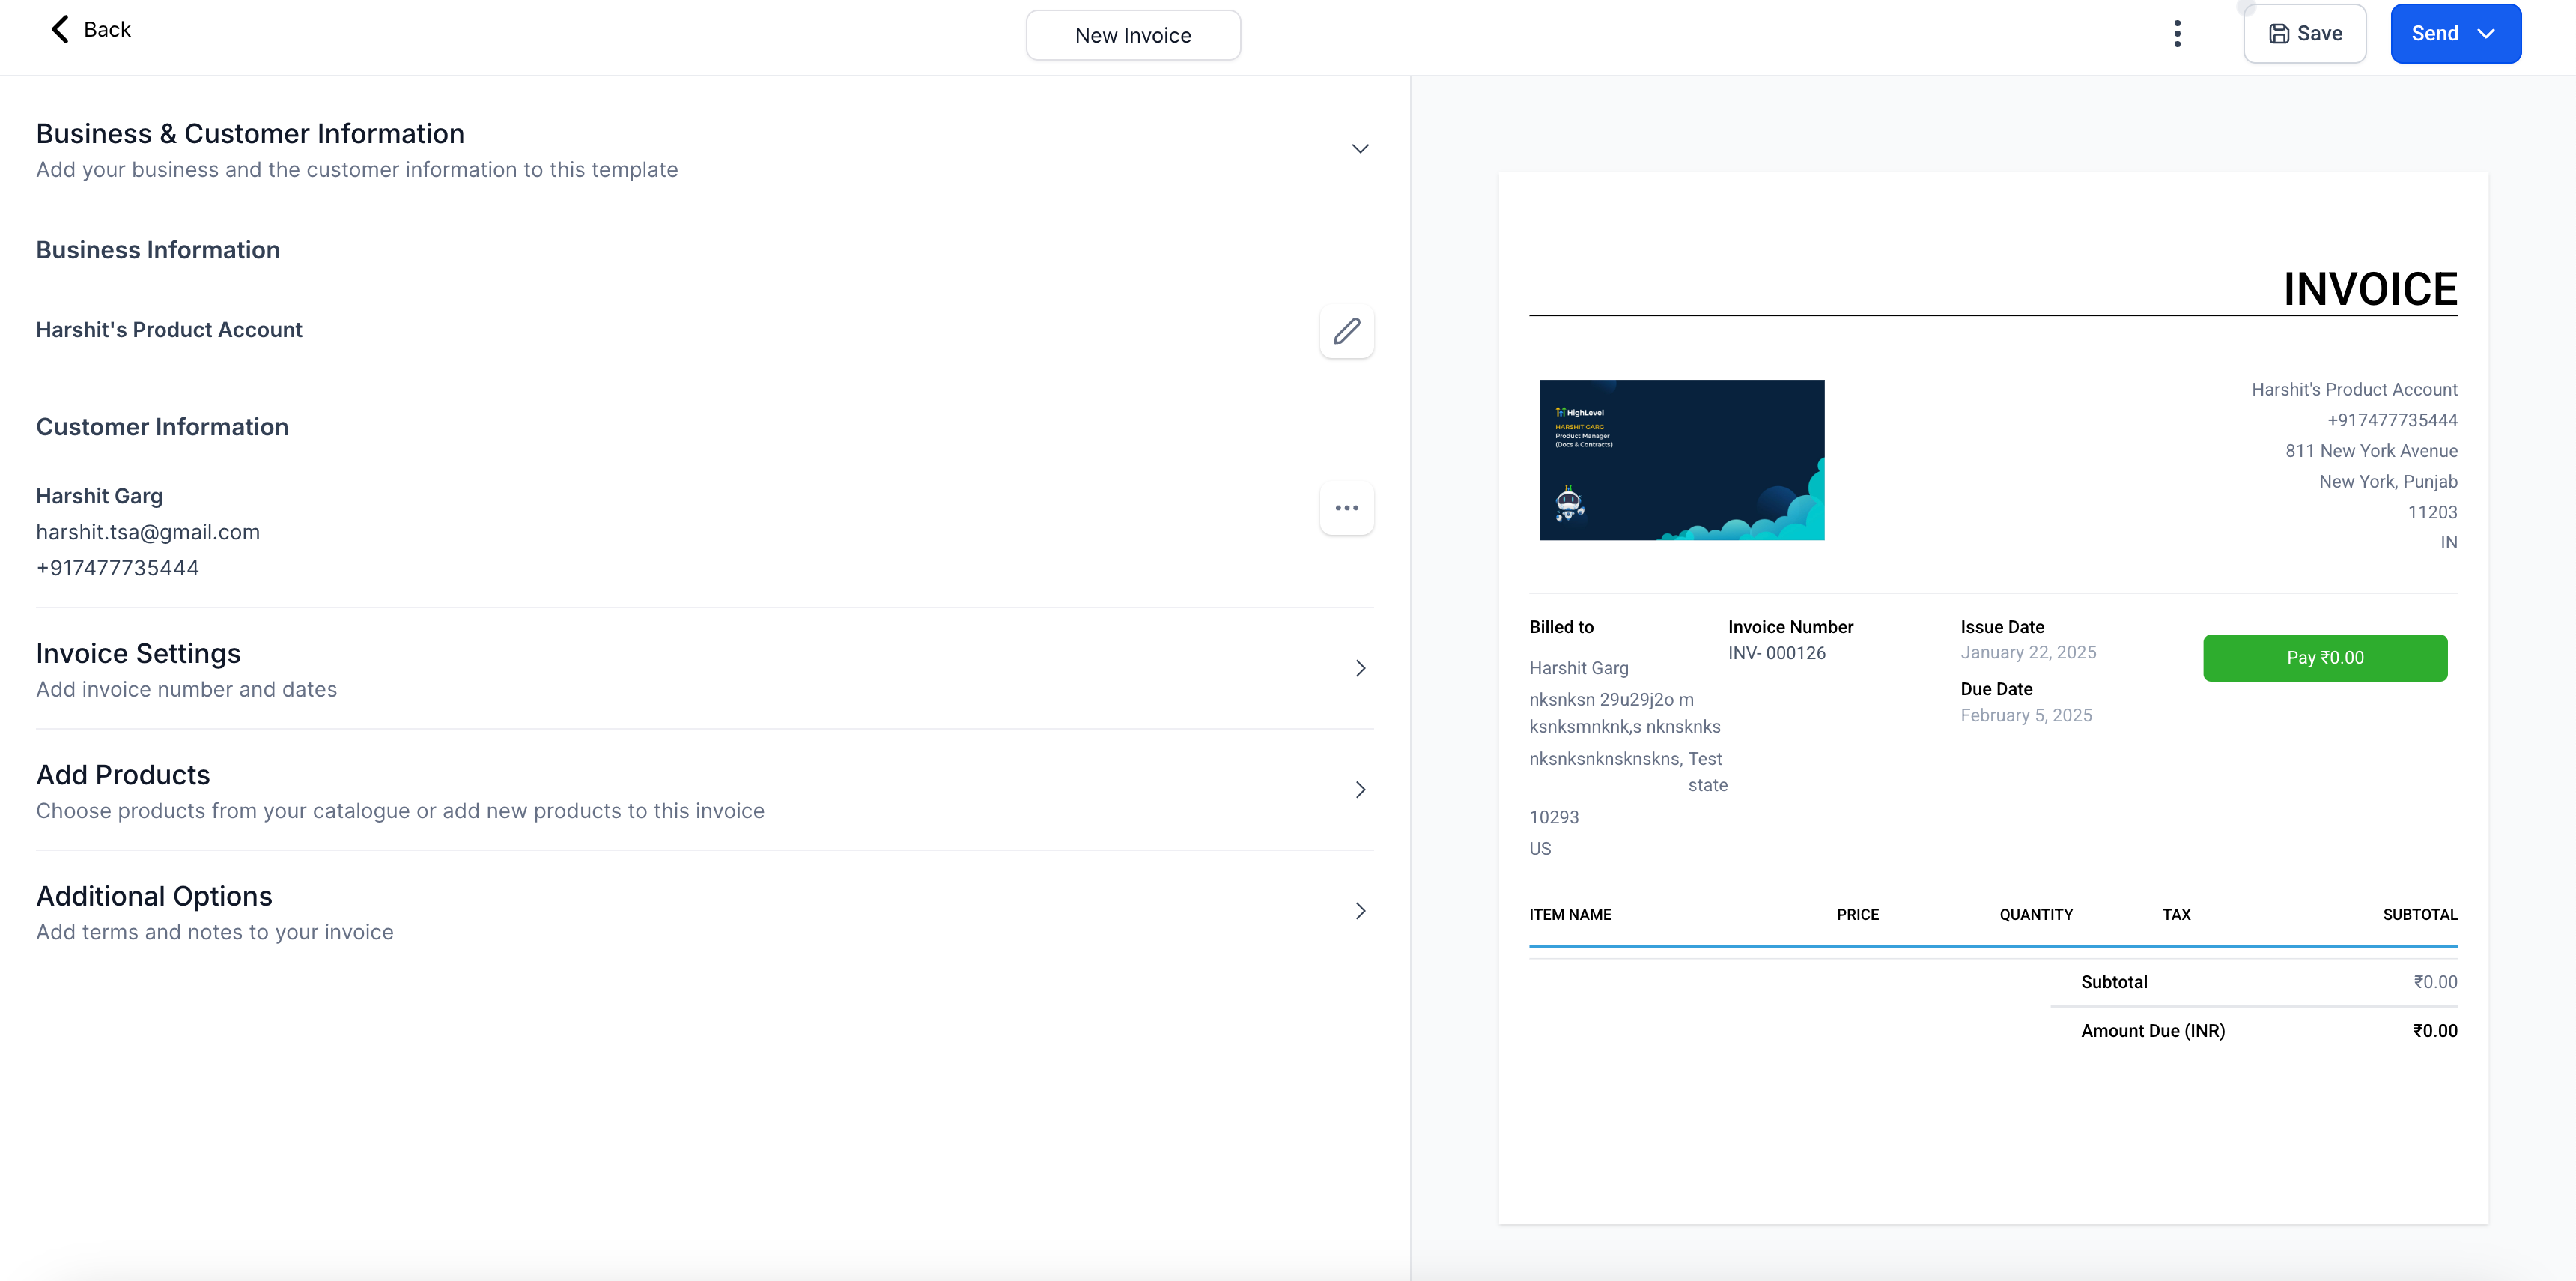The height and width of the screenshot is (1281, 2576).
Task: Expand the Invoice Settings section
Action: point(1359,668)
